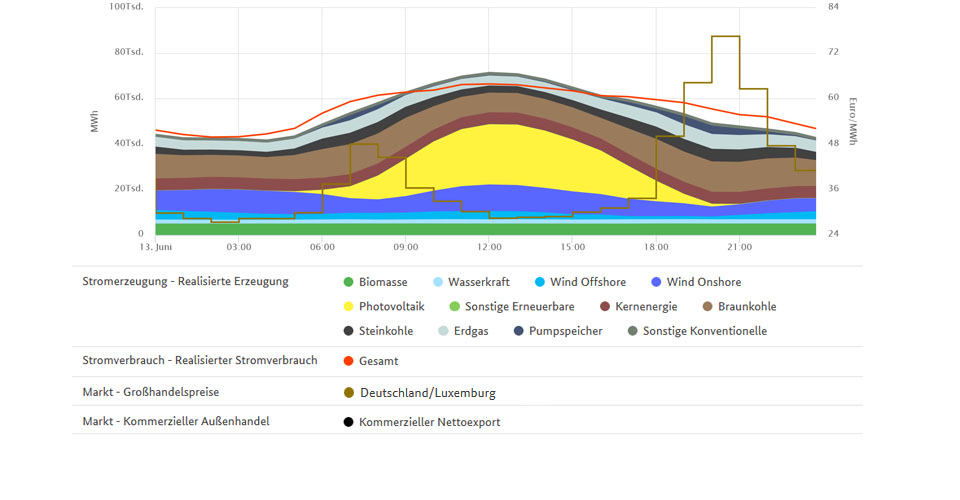Toggle Deutschland/Luxemburg price series

coord(348,393)
